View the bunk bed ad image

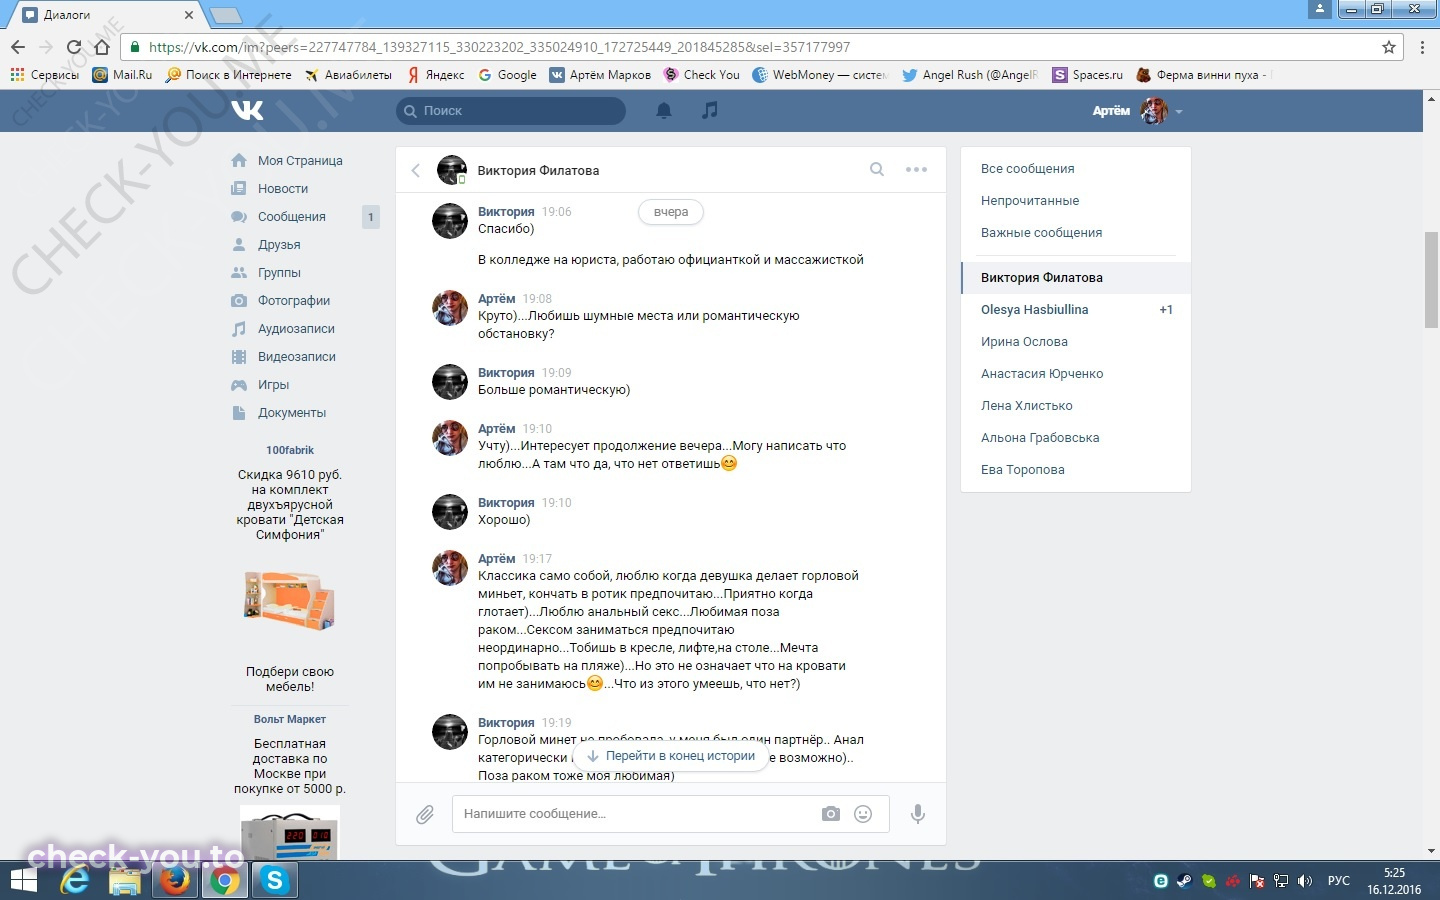coord(290,600)
